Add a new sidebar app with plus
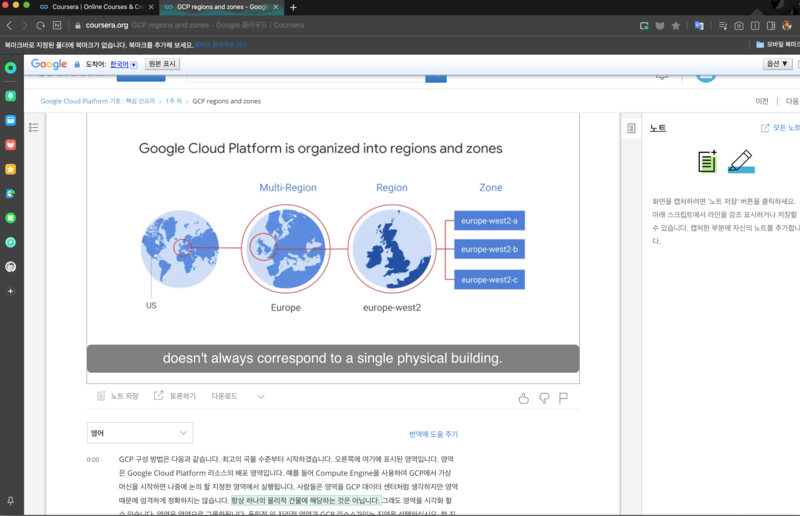 pyautogui.click(x=10, y=291)
